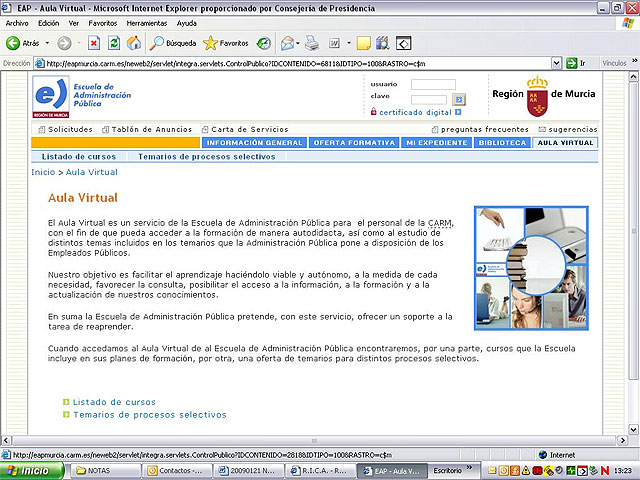Stop page loading with the red X icon
640x480 pixels.
[94, 43]
